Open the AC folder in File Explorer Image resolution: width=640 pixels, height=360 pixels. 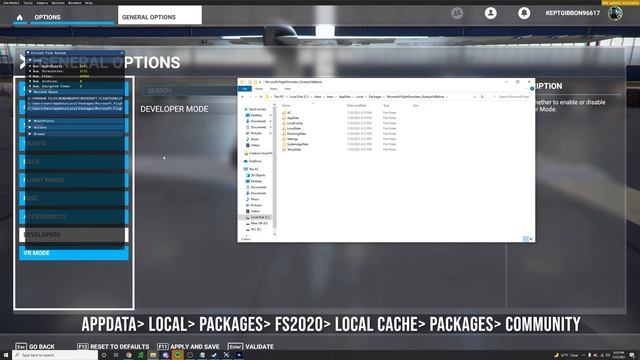289,113
